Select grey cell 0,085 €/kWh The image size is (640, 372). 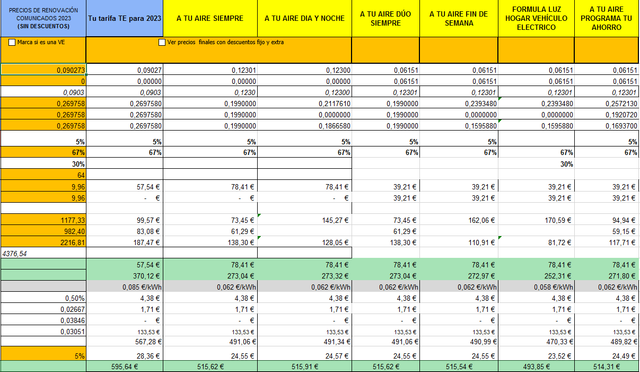tap(124, 287)
